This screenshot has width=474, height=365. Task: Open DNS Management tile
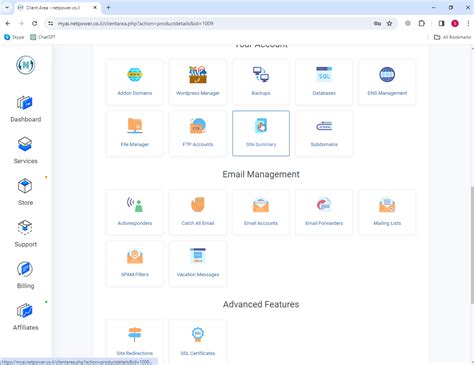[x=387, y=82]
